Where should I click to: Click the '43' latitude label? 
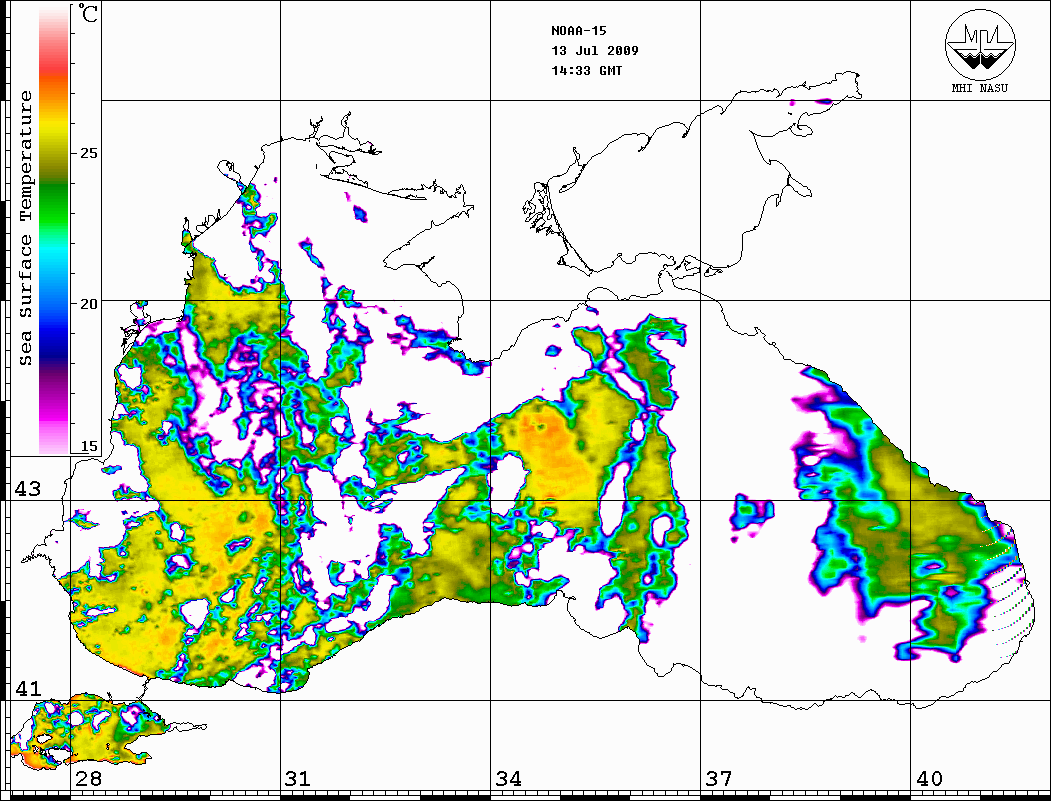point(27,489)
